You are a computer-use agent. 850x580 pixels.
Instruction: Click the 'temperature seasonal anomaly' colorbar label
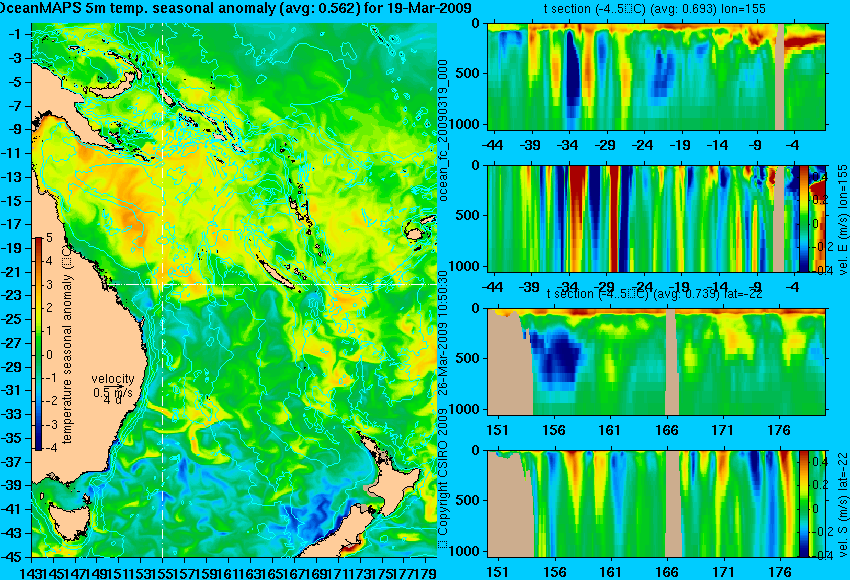67,345
